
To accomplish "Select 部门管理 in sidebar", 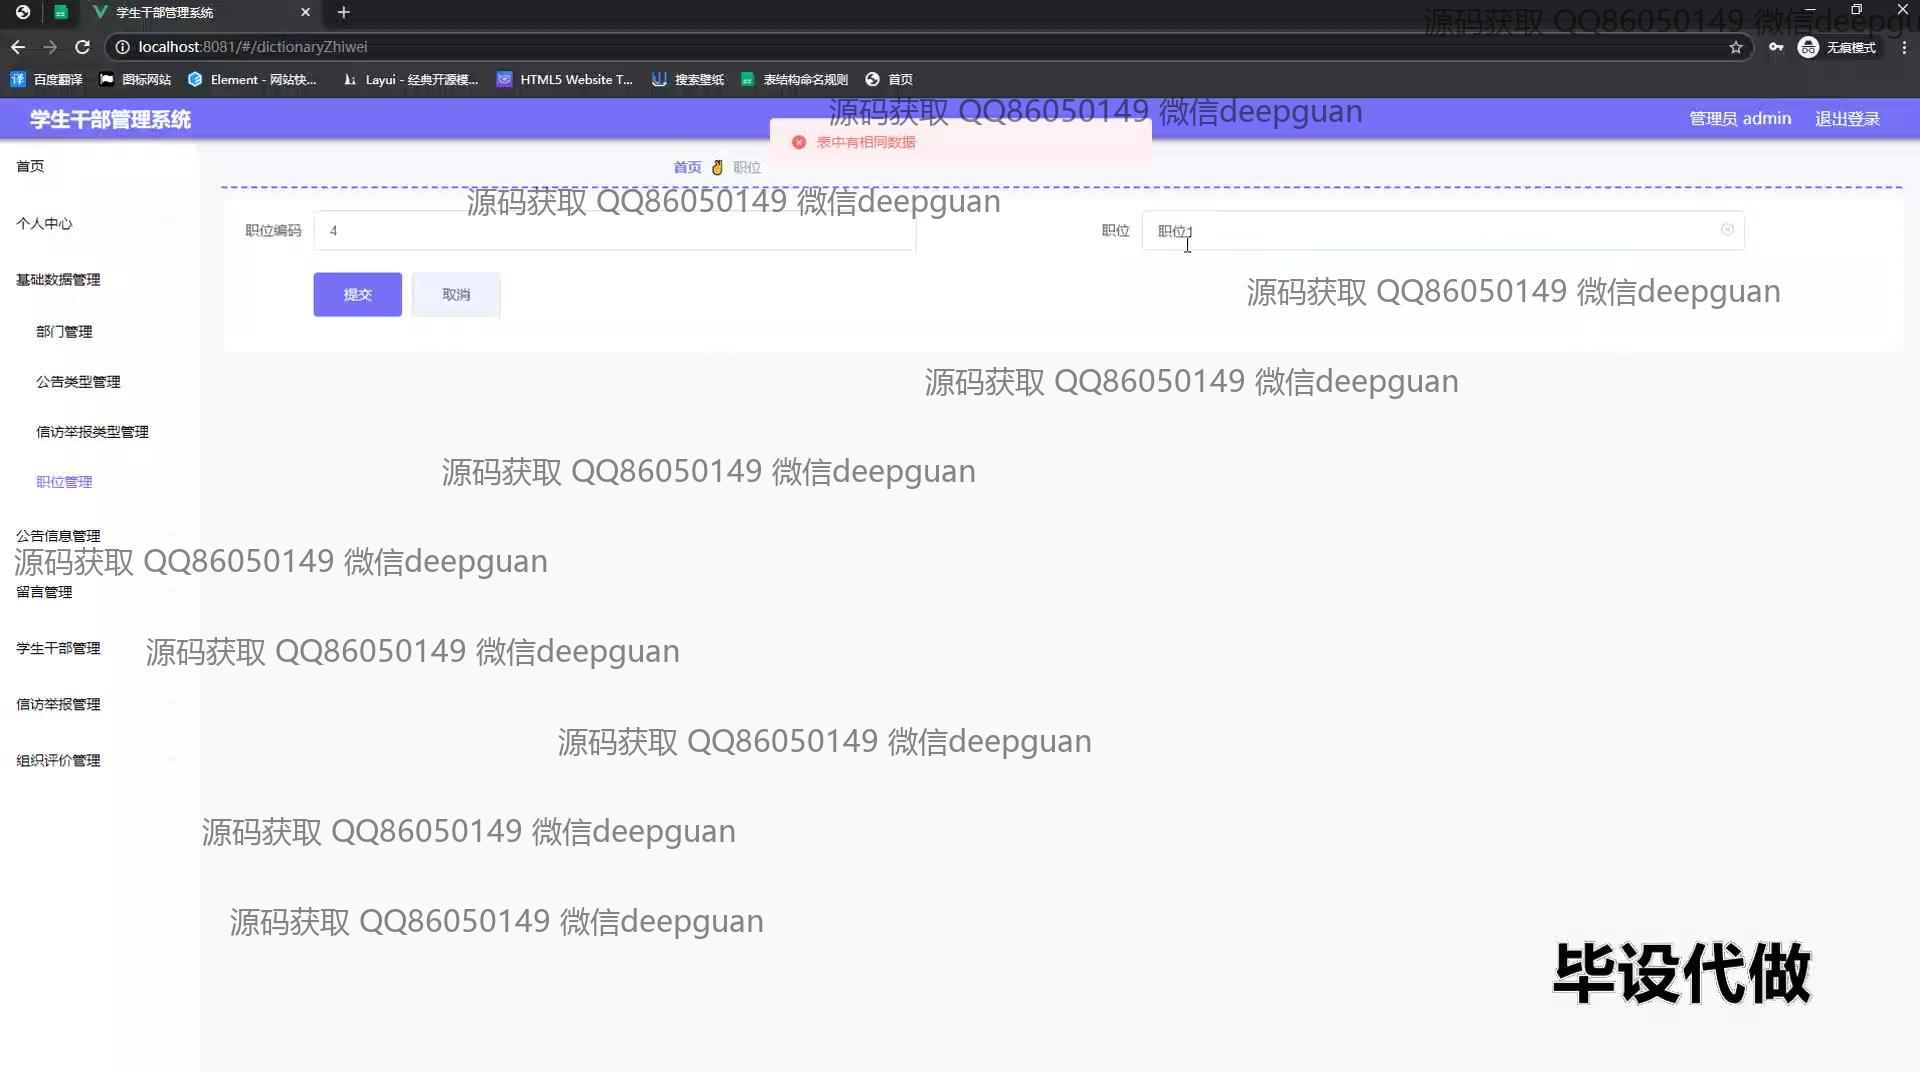I will (64, 332).
